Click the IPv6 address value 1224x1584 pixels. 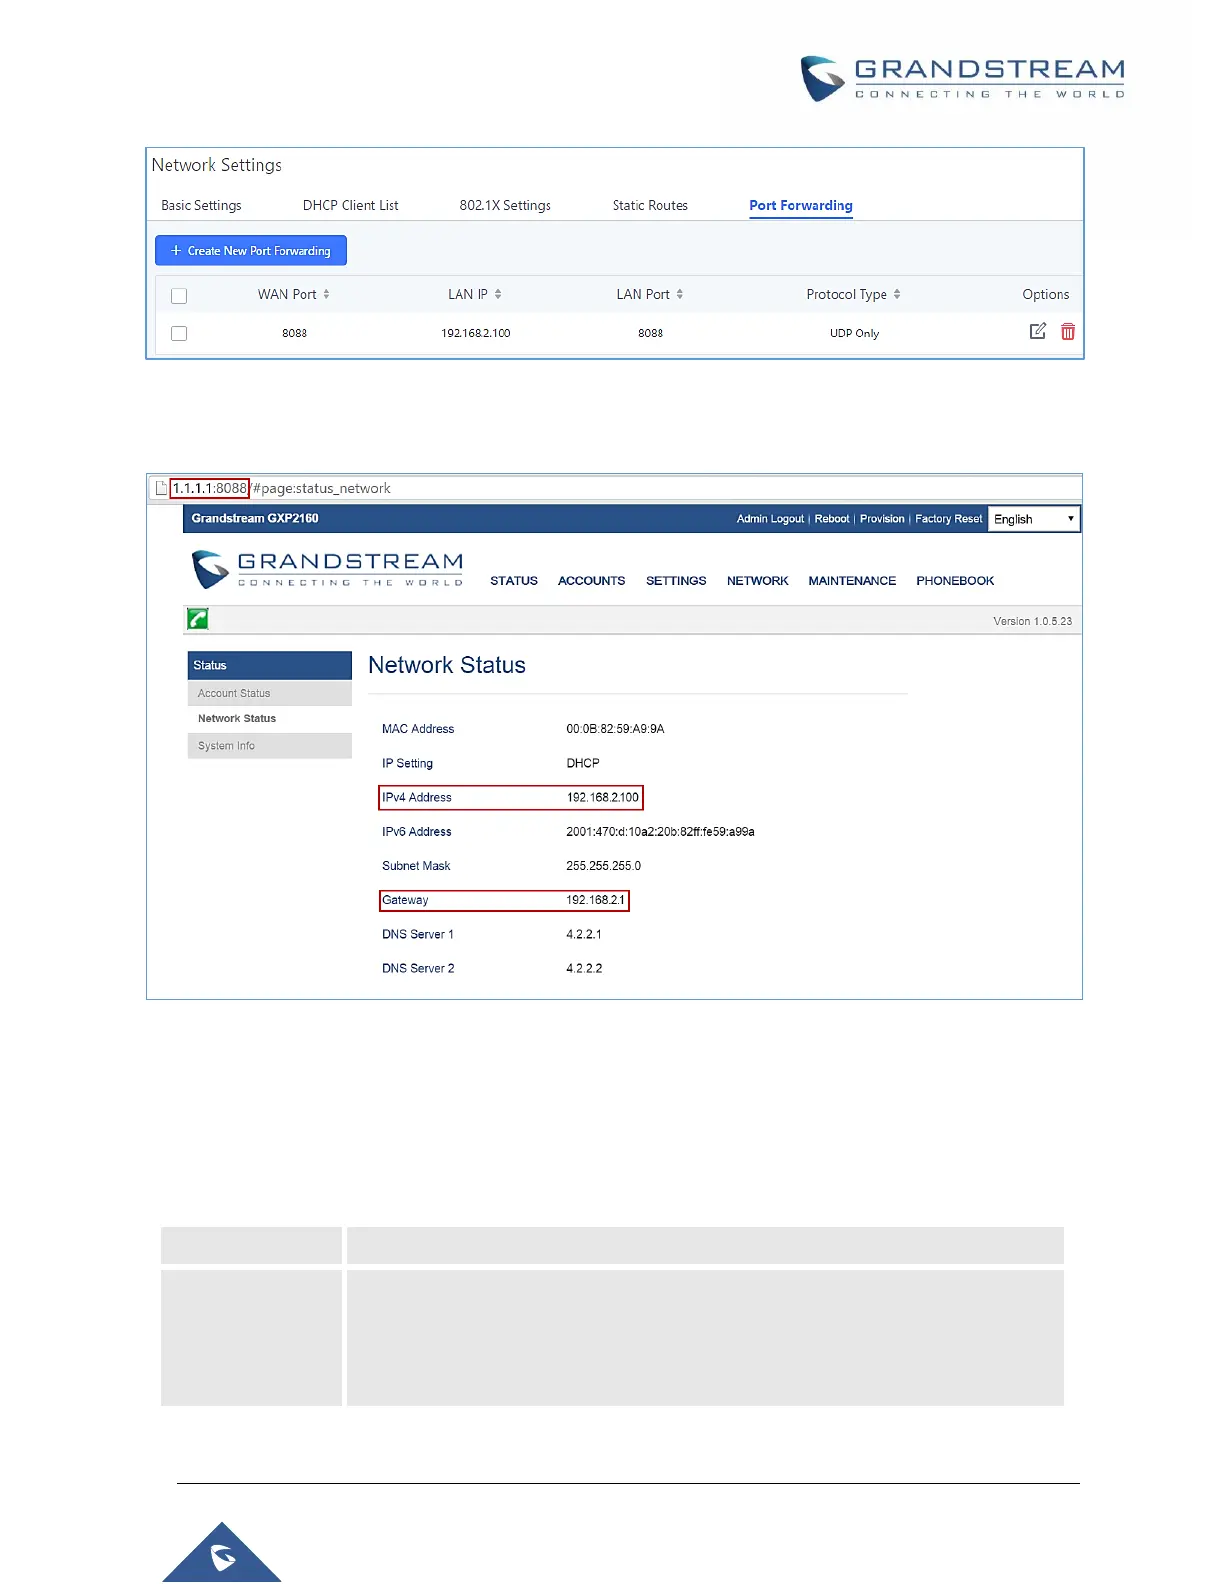(660, 832)
